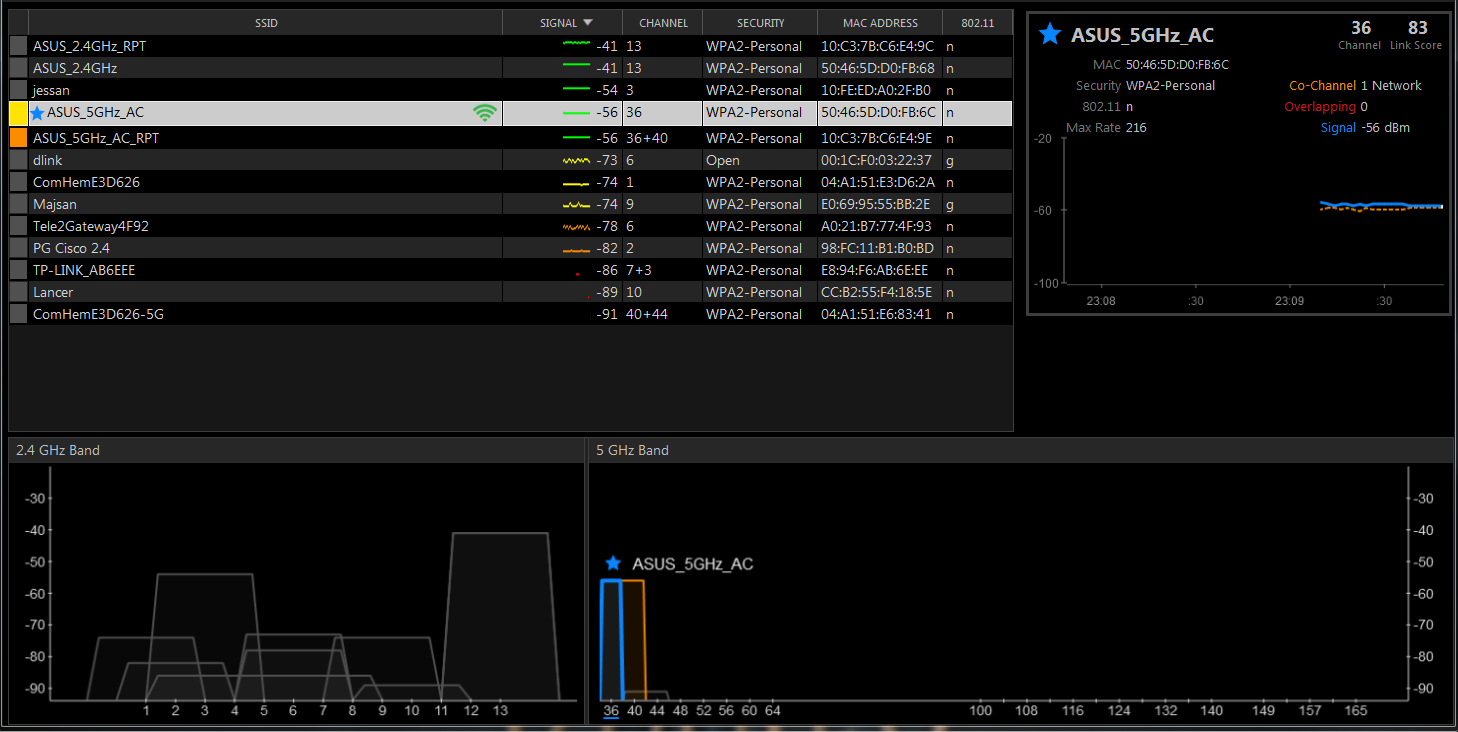Click the underlined channel 36 axis label
1458x732 pixels.
coord(610,711)
